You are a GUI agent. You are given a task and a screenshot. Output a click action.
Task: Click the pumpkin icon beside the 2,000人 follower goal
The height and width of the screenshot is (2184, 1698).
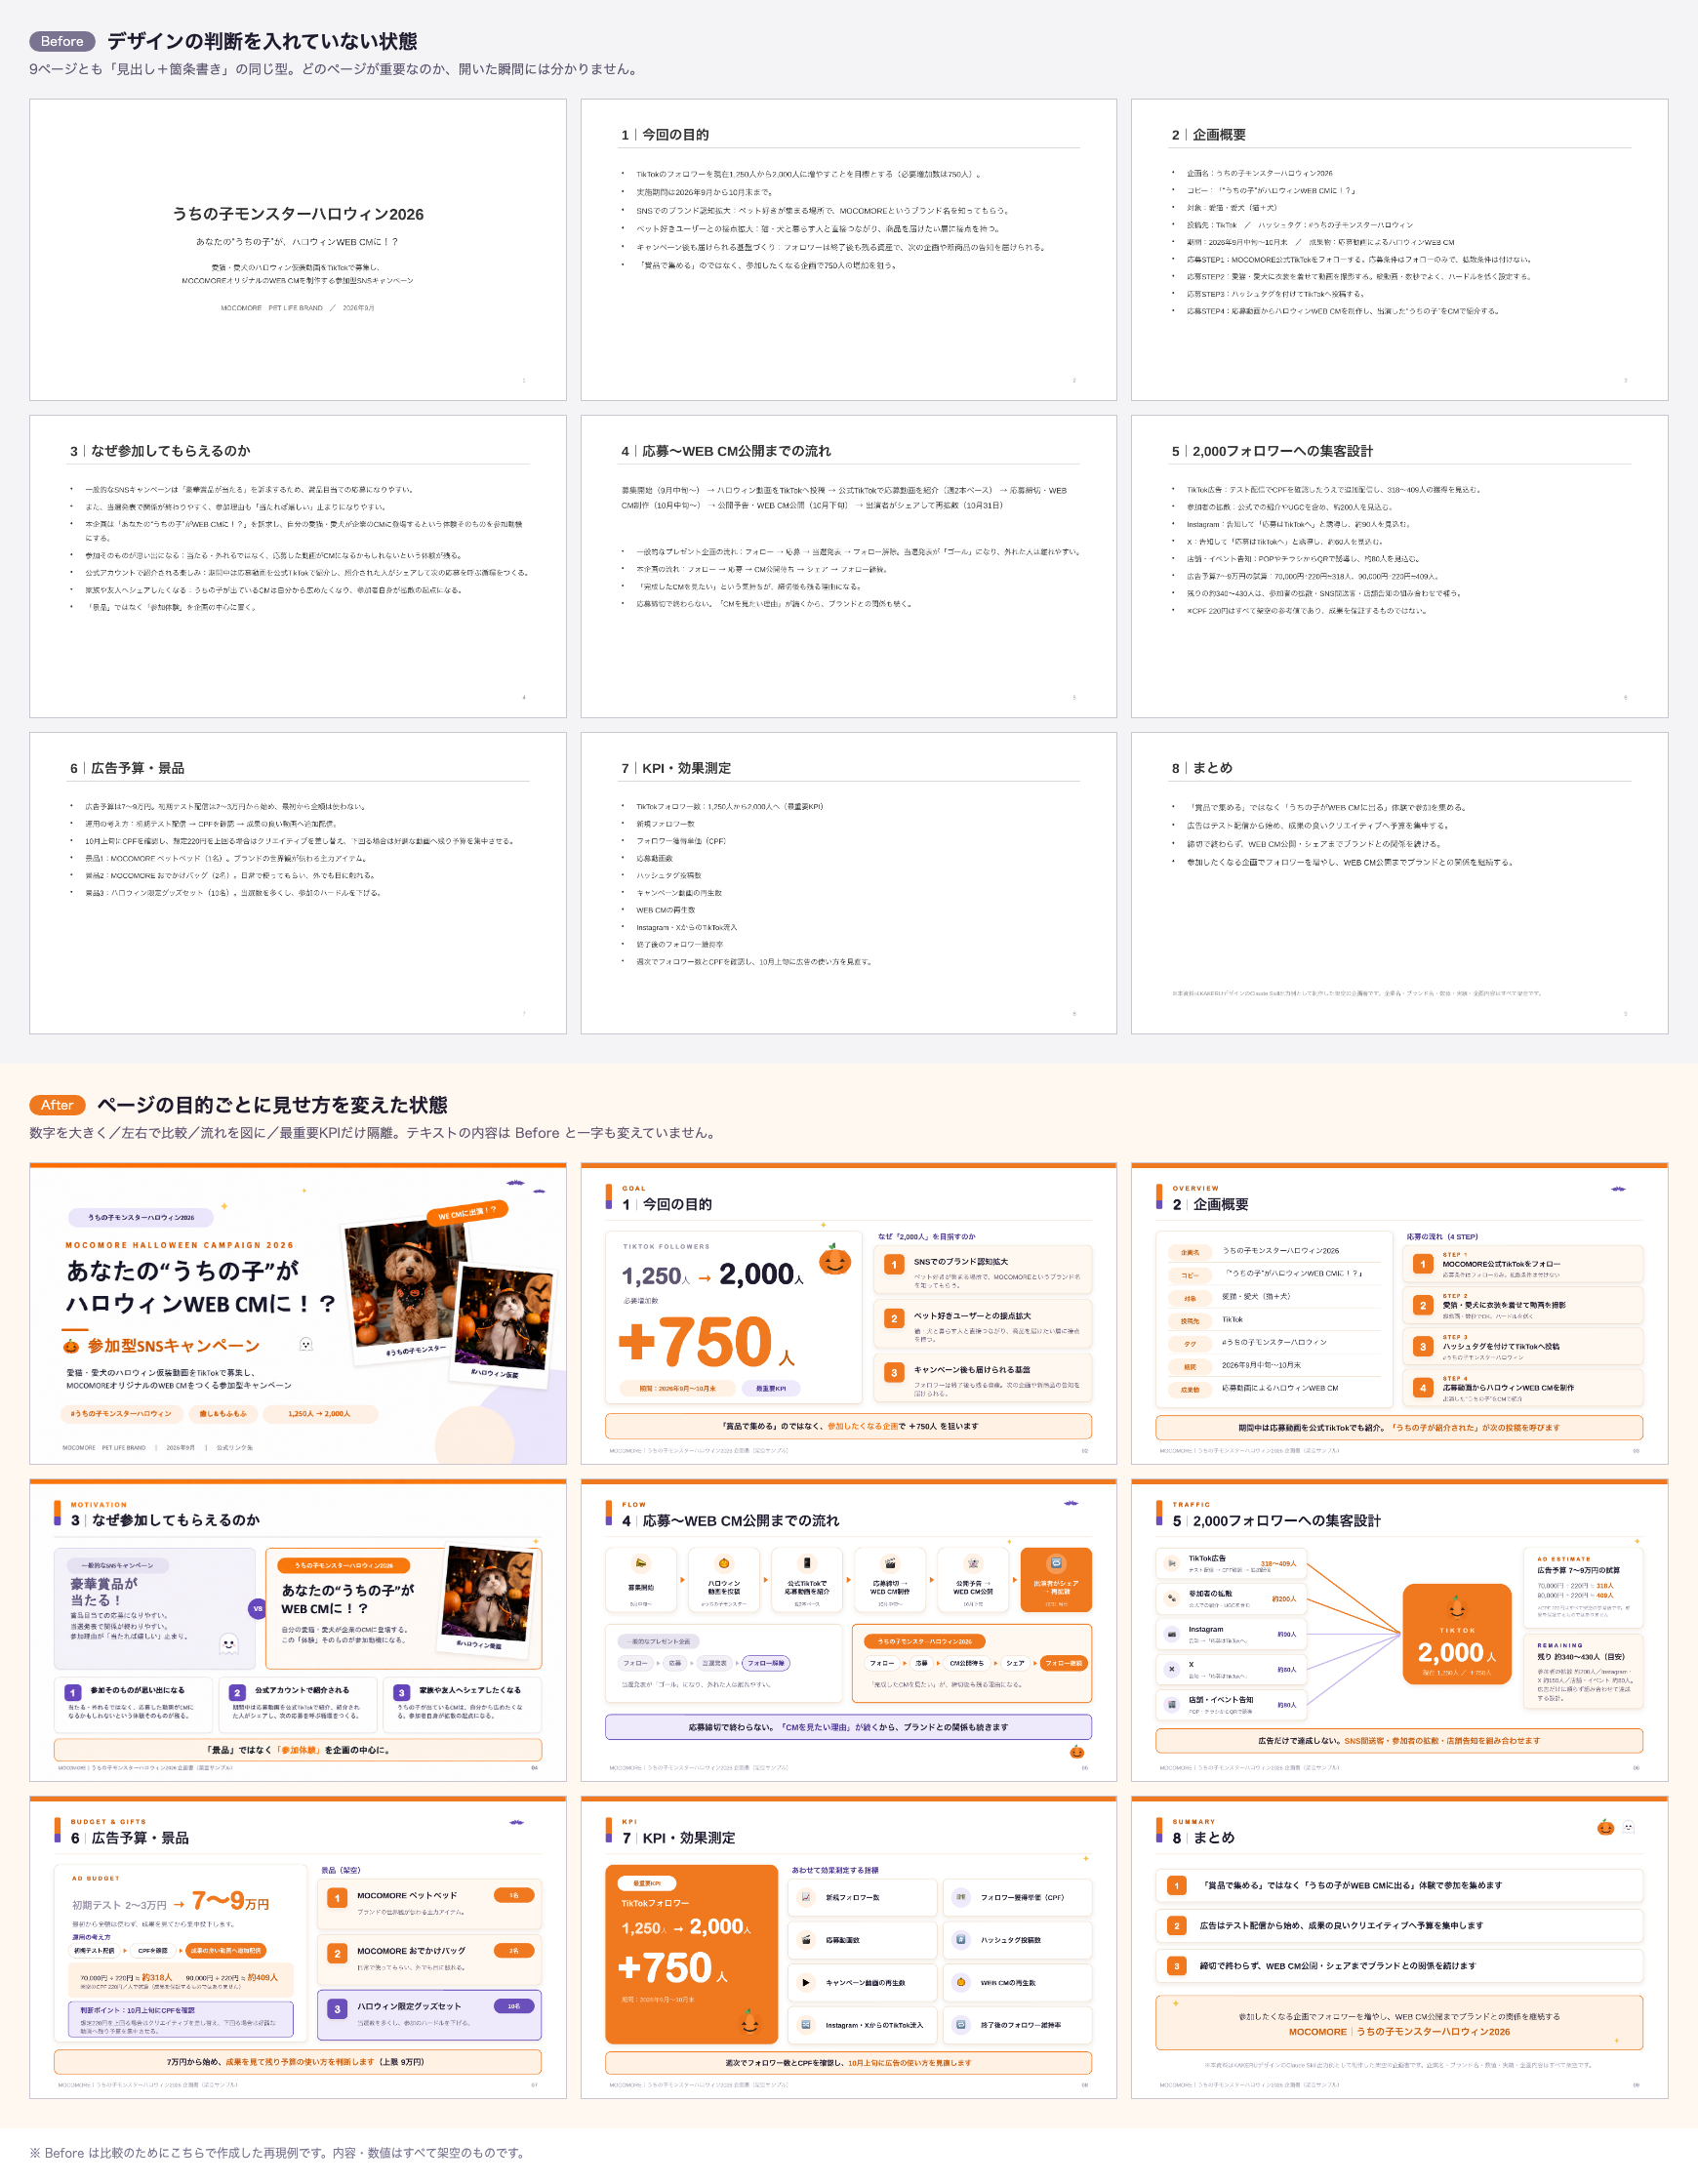pos(834,1261)
